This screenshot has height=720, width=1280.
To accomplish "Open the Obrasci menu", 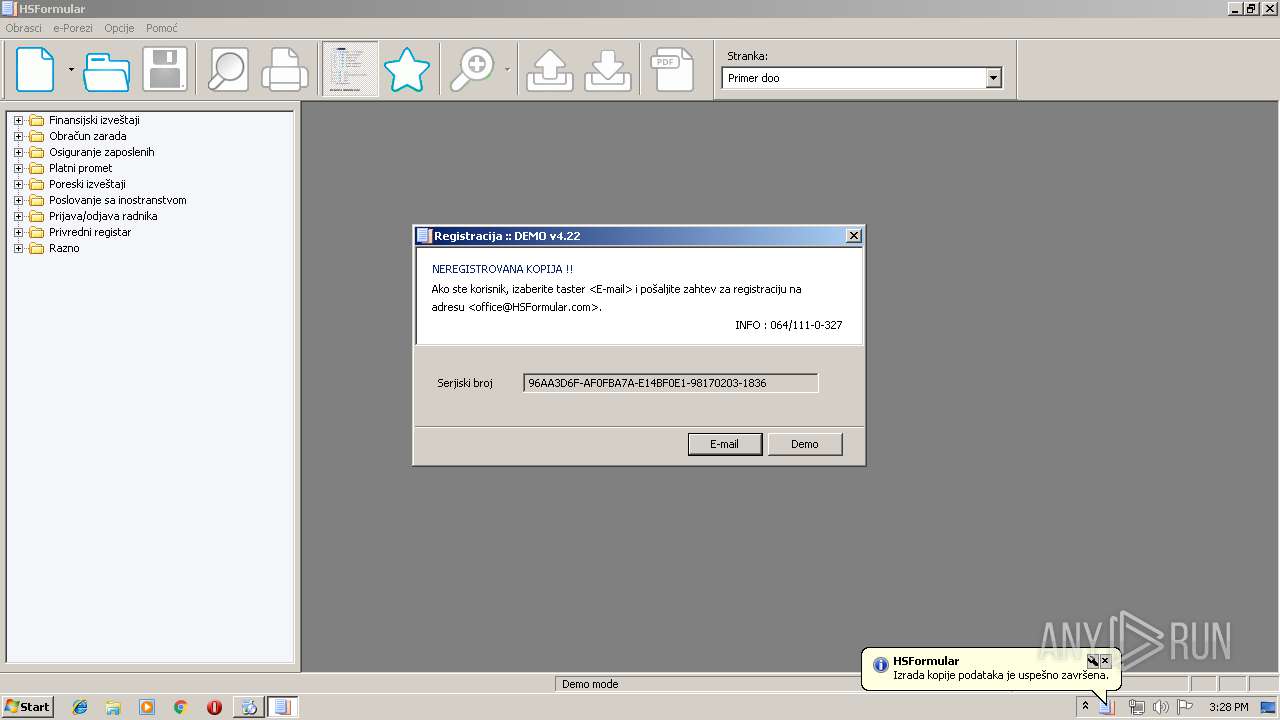I will [24, 28].
